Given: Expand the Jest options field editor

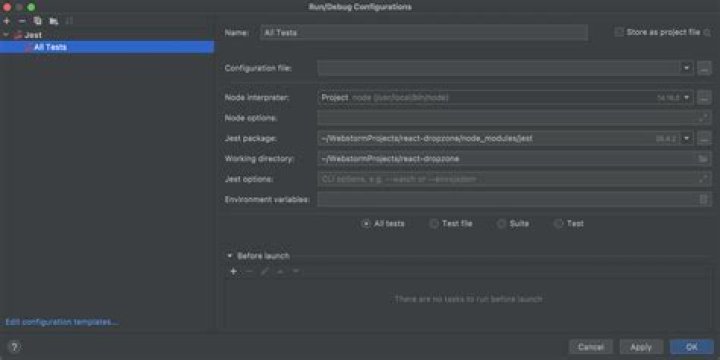Looking at the screenshot, I should tap(703, 179).
